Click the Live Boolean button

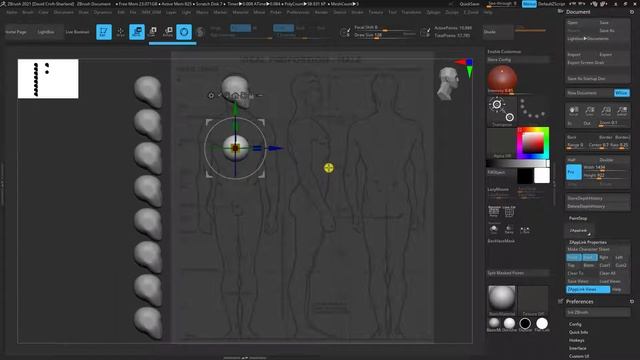[77, 32]
